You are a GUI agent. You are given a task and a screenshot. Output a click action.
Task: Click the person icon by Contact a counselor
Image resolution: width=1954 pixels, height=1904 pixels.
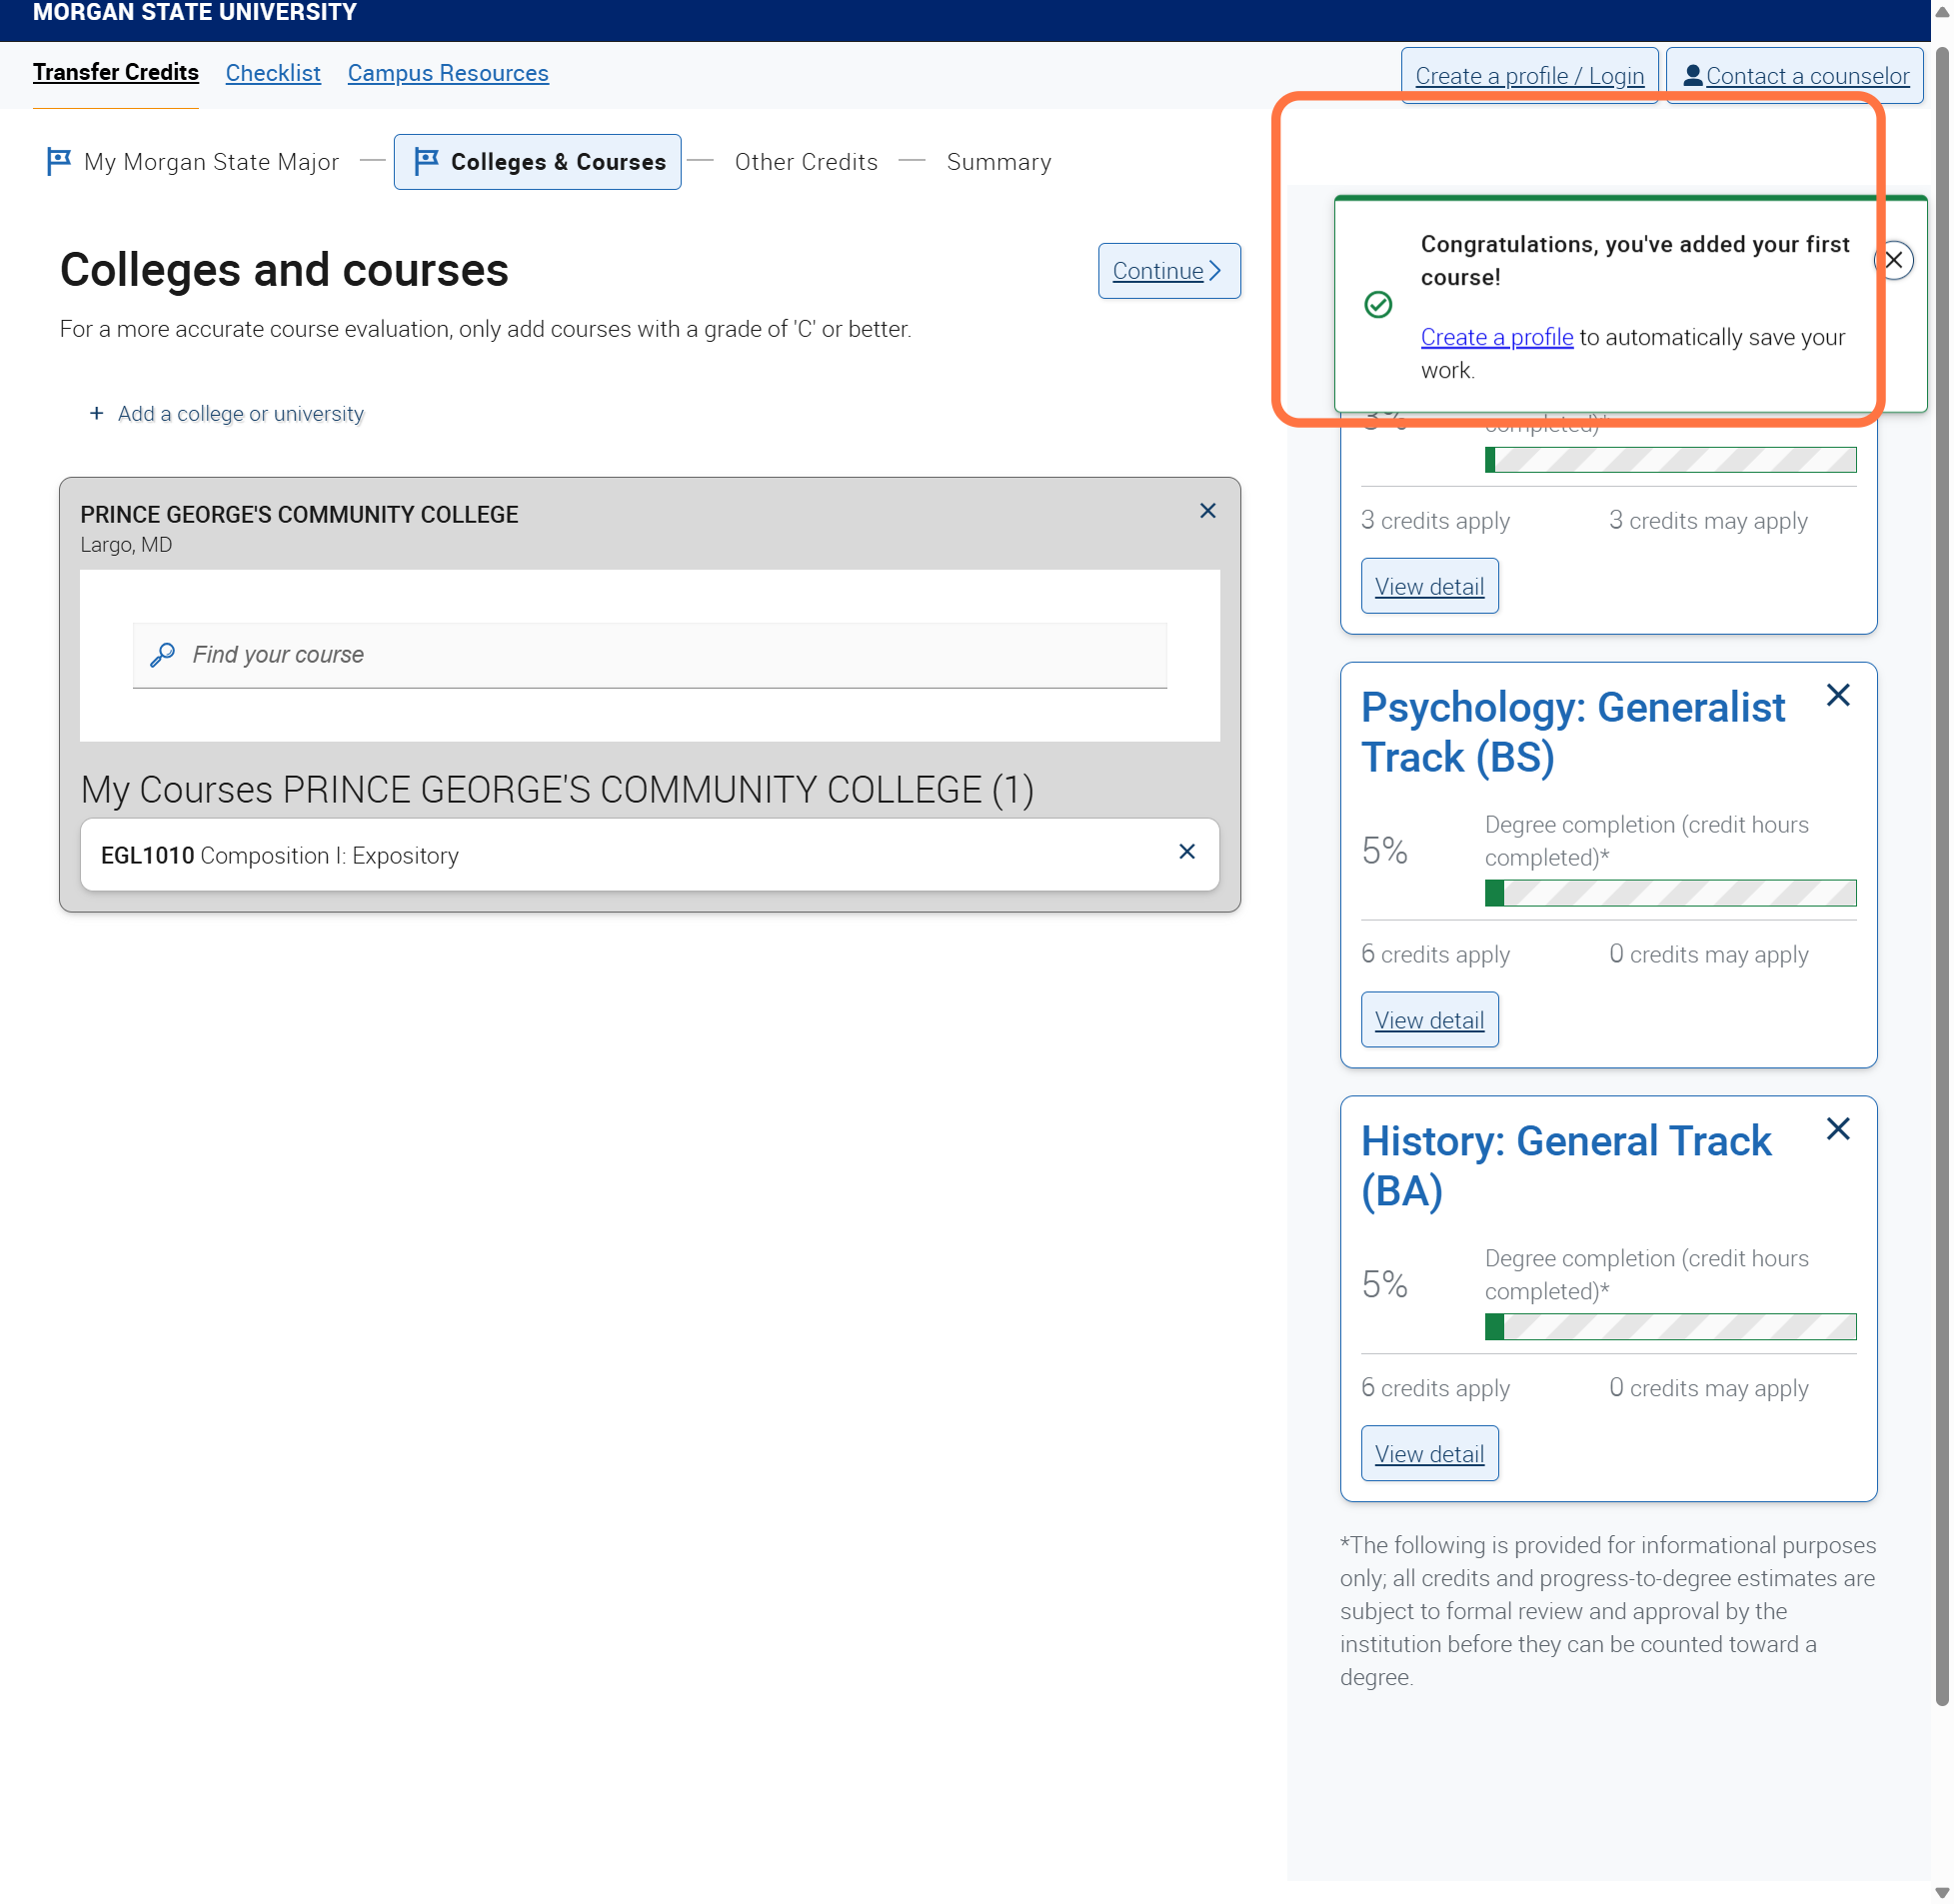1692,75
